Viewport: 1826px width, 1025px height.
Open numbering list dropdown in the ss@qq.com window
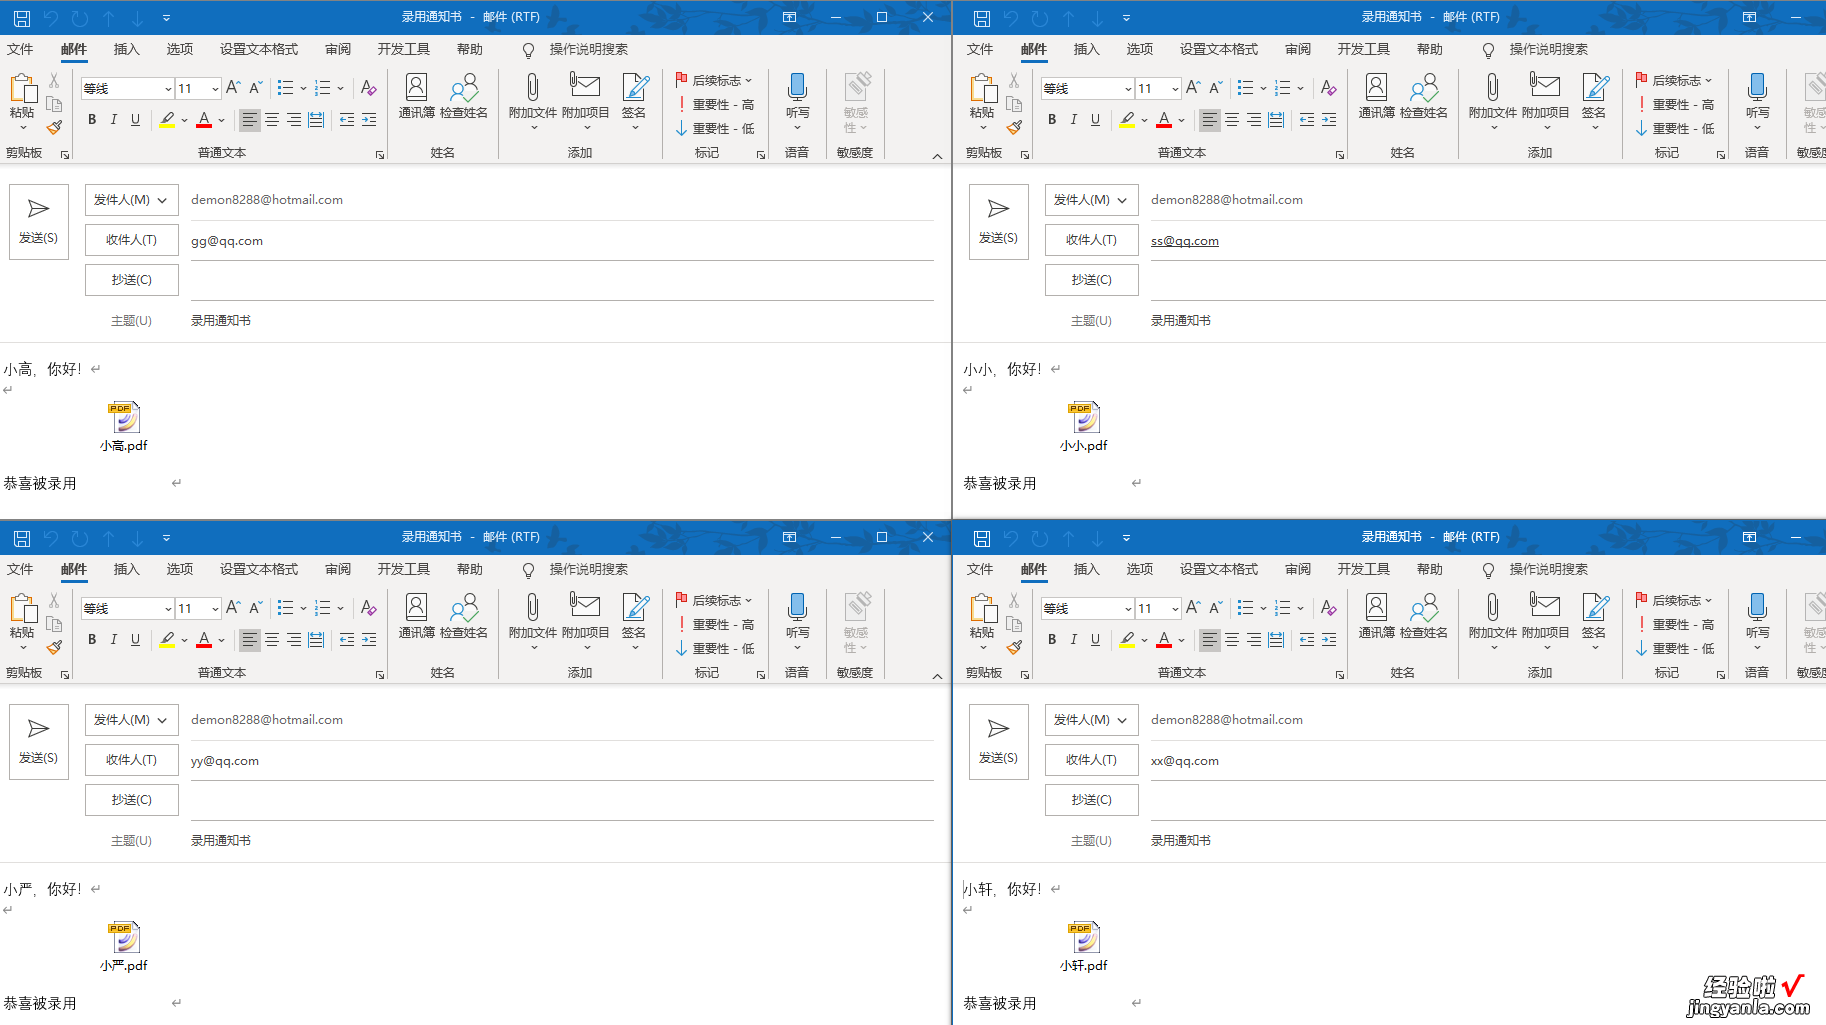pyautogui.click(x=1300, y=88)
